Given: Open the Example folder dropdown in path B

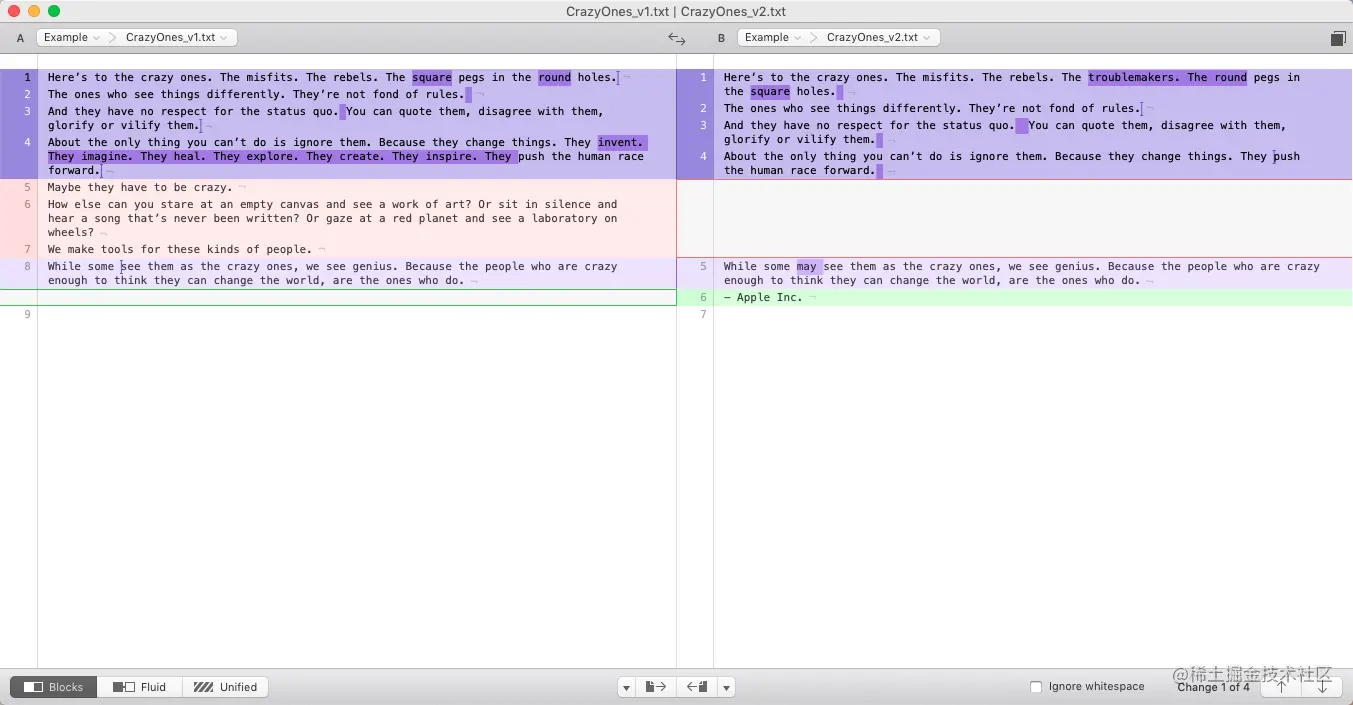Looking at the screenshot, I should pyautogui.click(x=773, y=38).
